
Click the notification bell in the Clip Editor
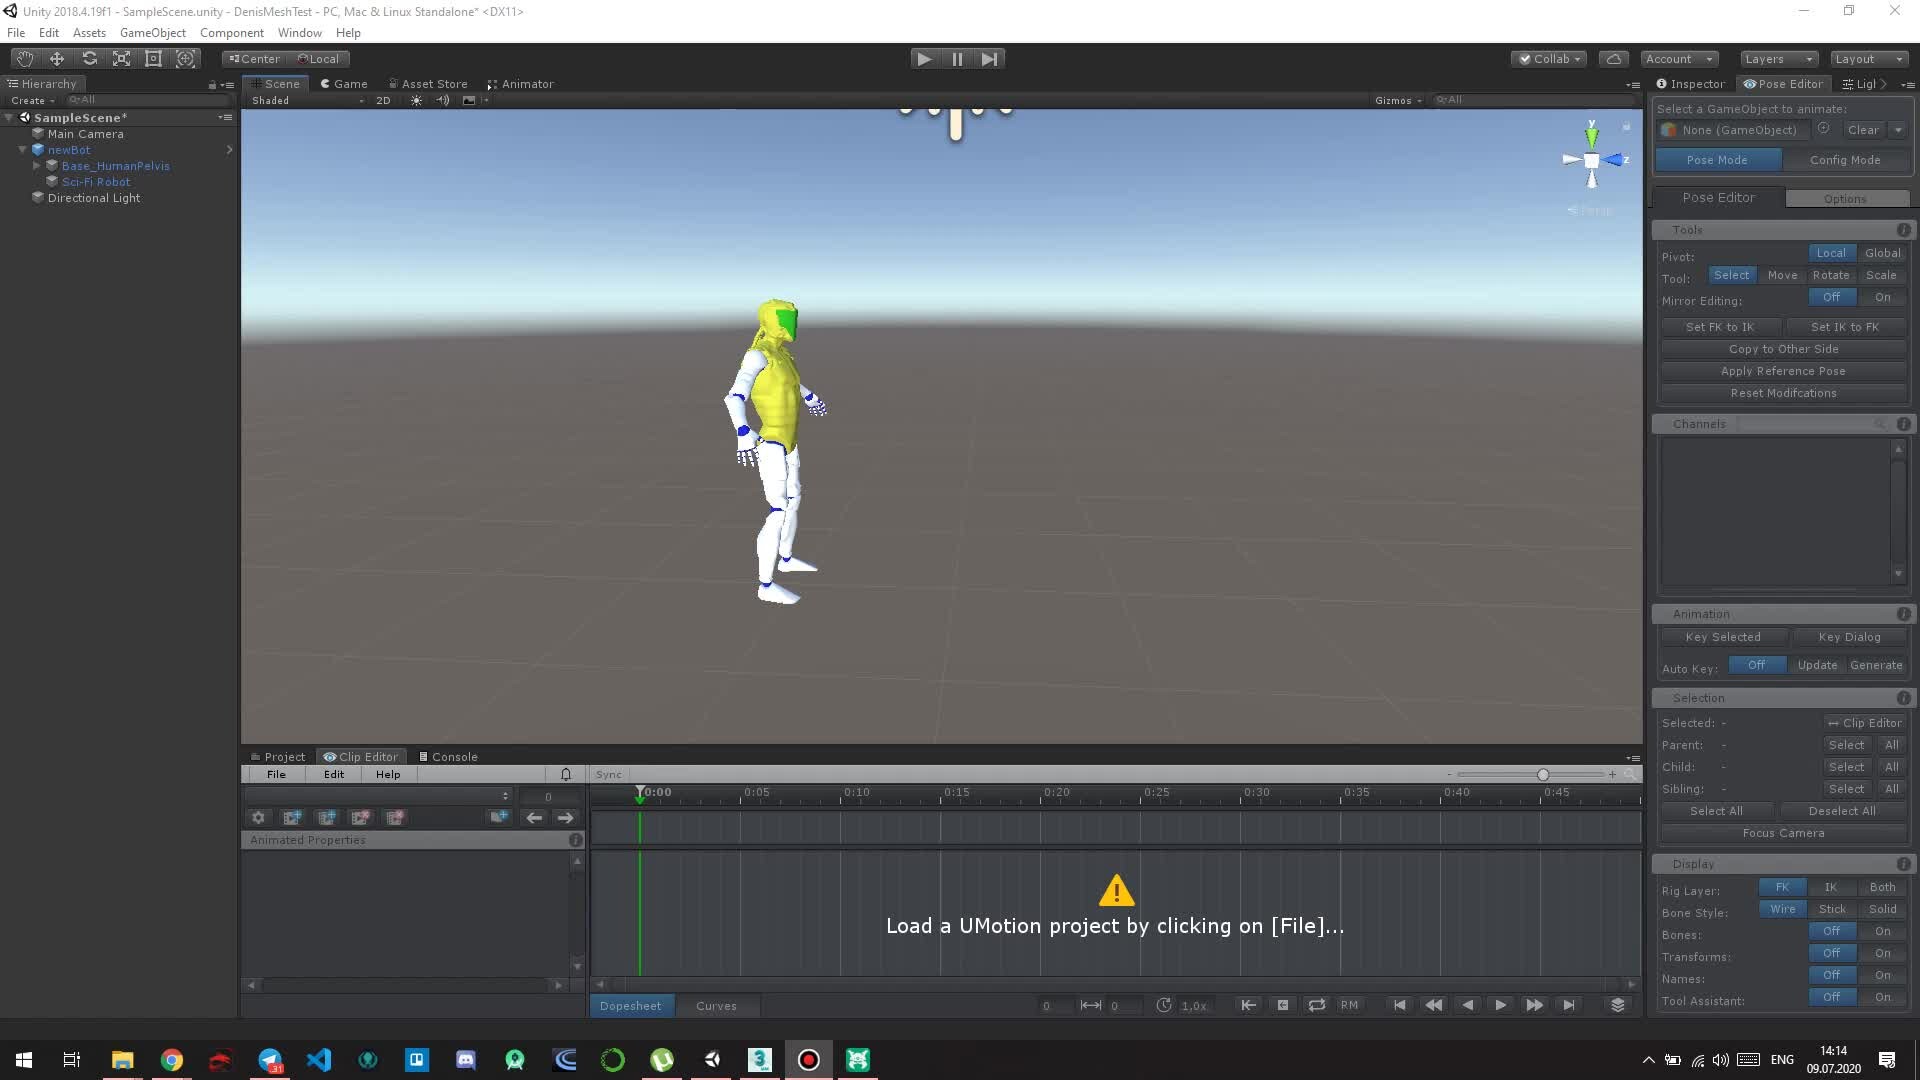(565, 773)
